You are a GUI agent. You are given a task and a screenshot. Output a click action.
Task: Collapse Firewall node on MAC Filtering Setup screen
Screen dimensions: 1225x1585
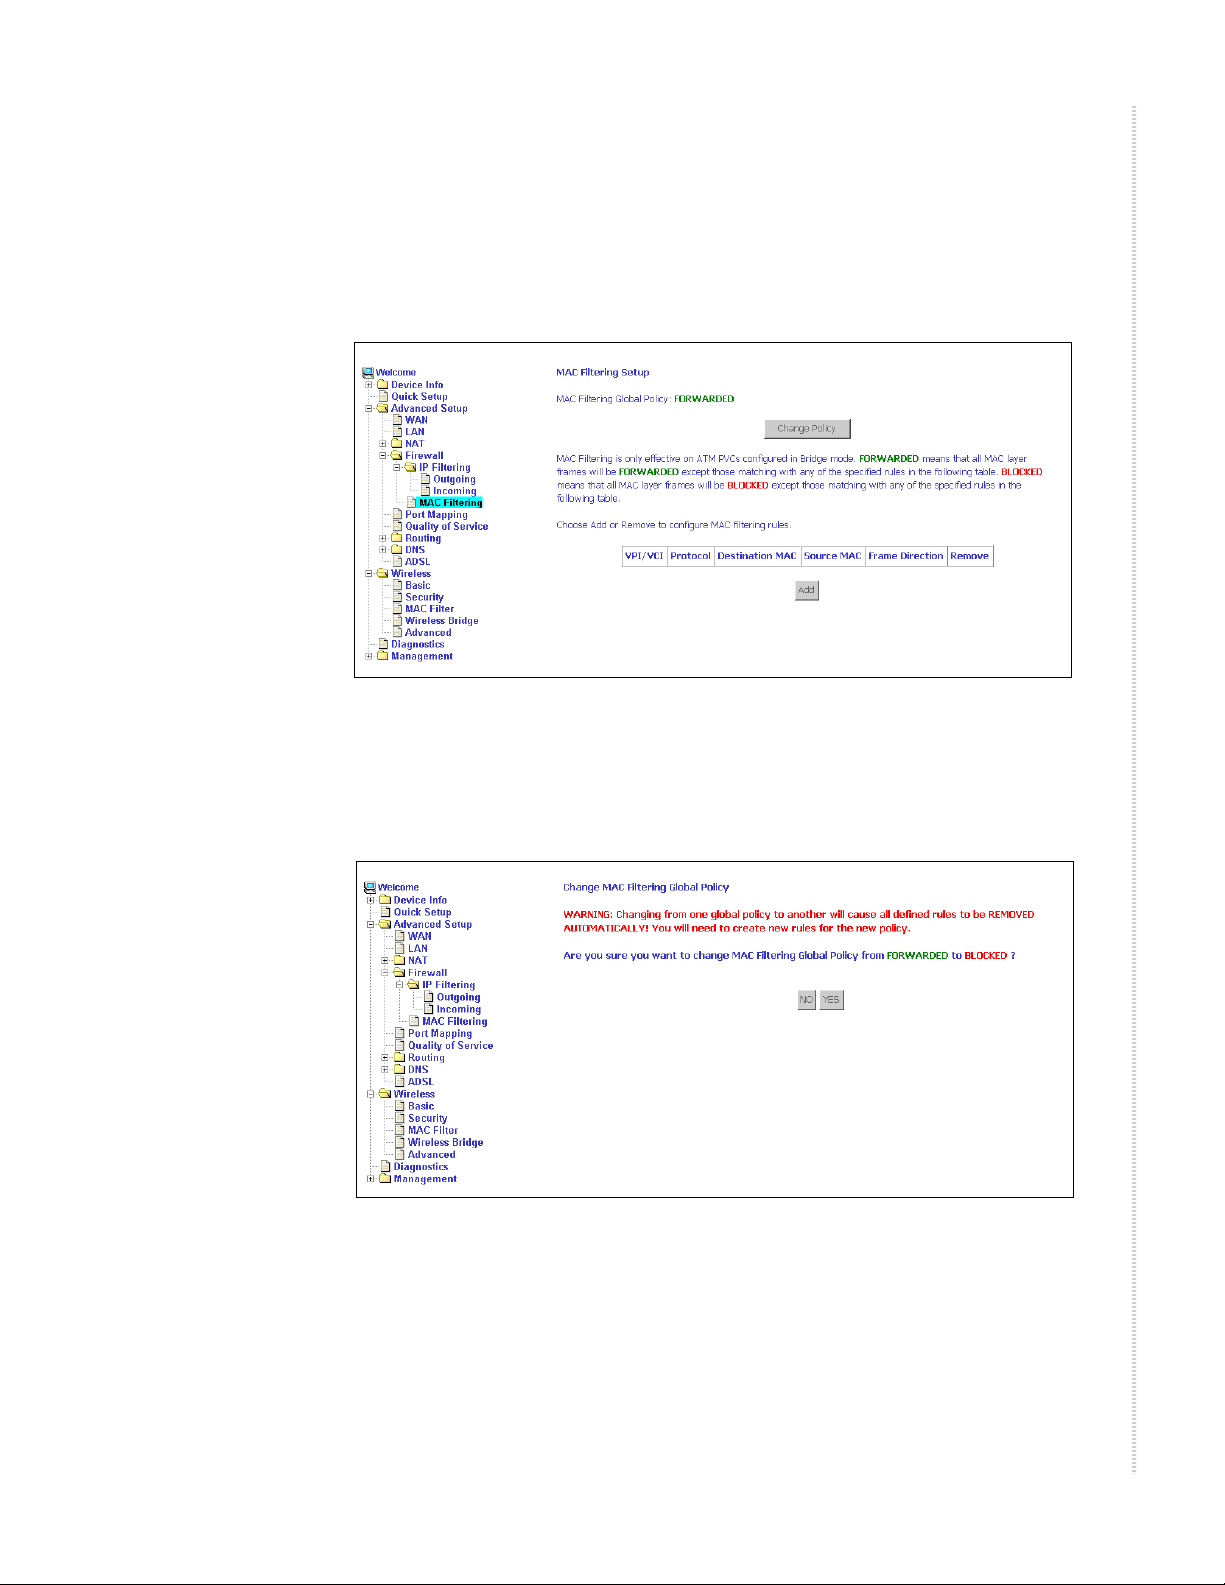(383, 455)
